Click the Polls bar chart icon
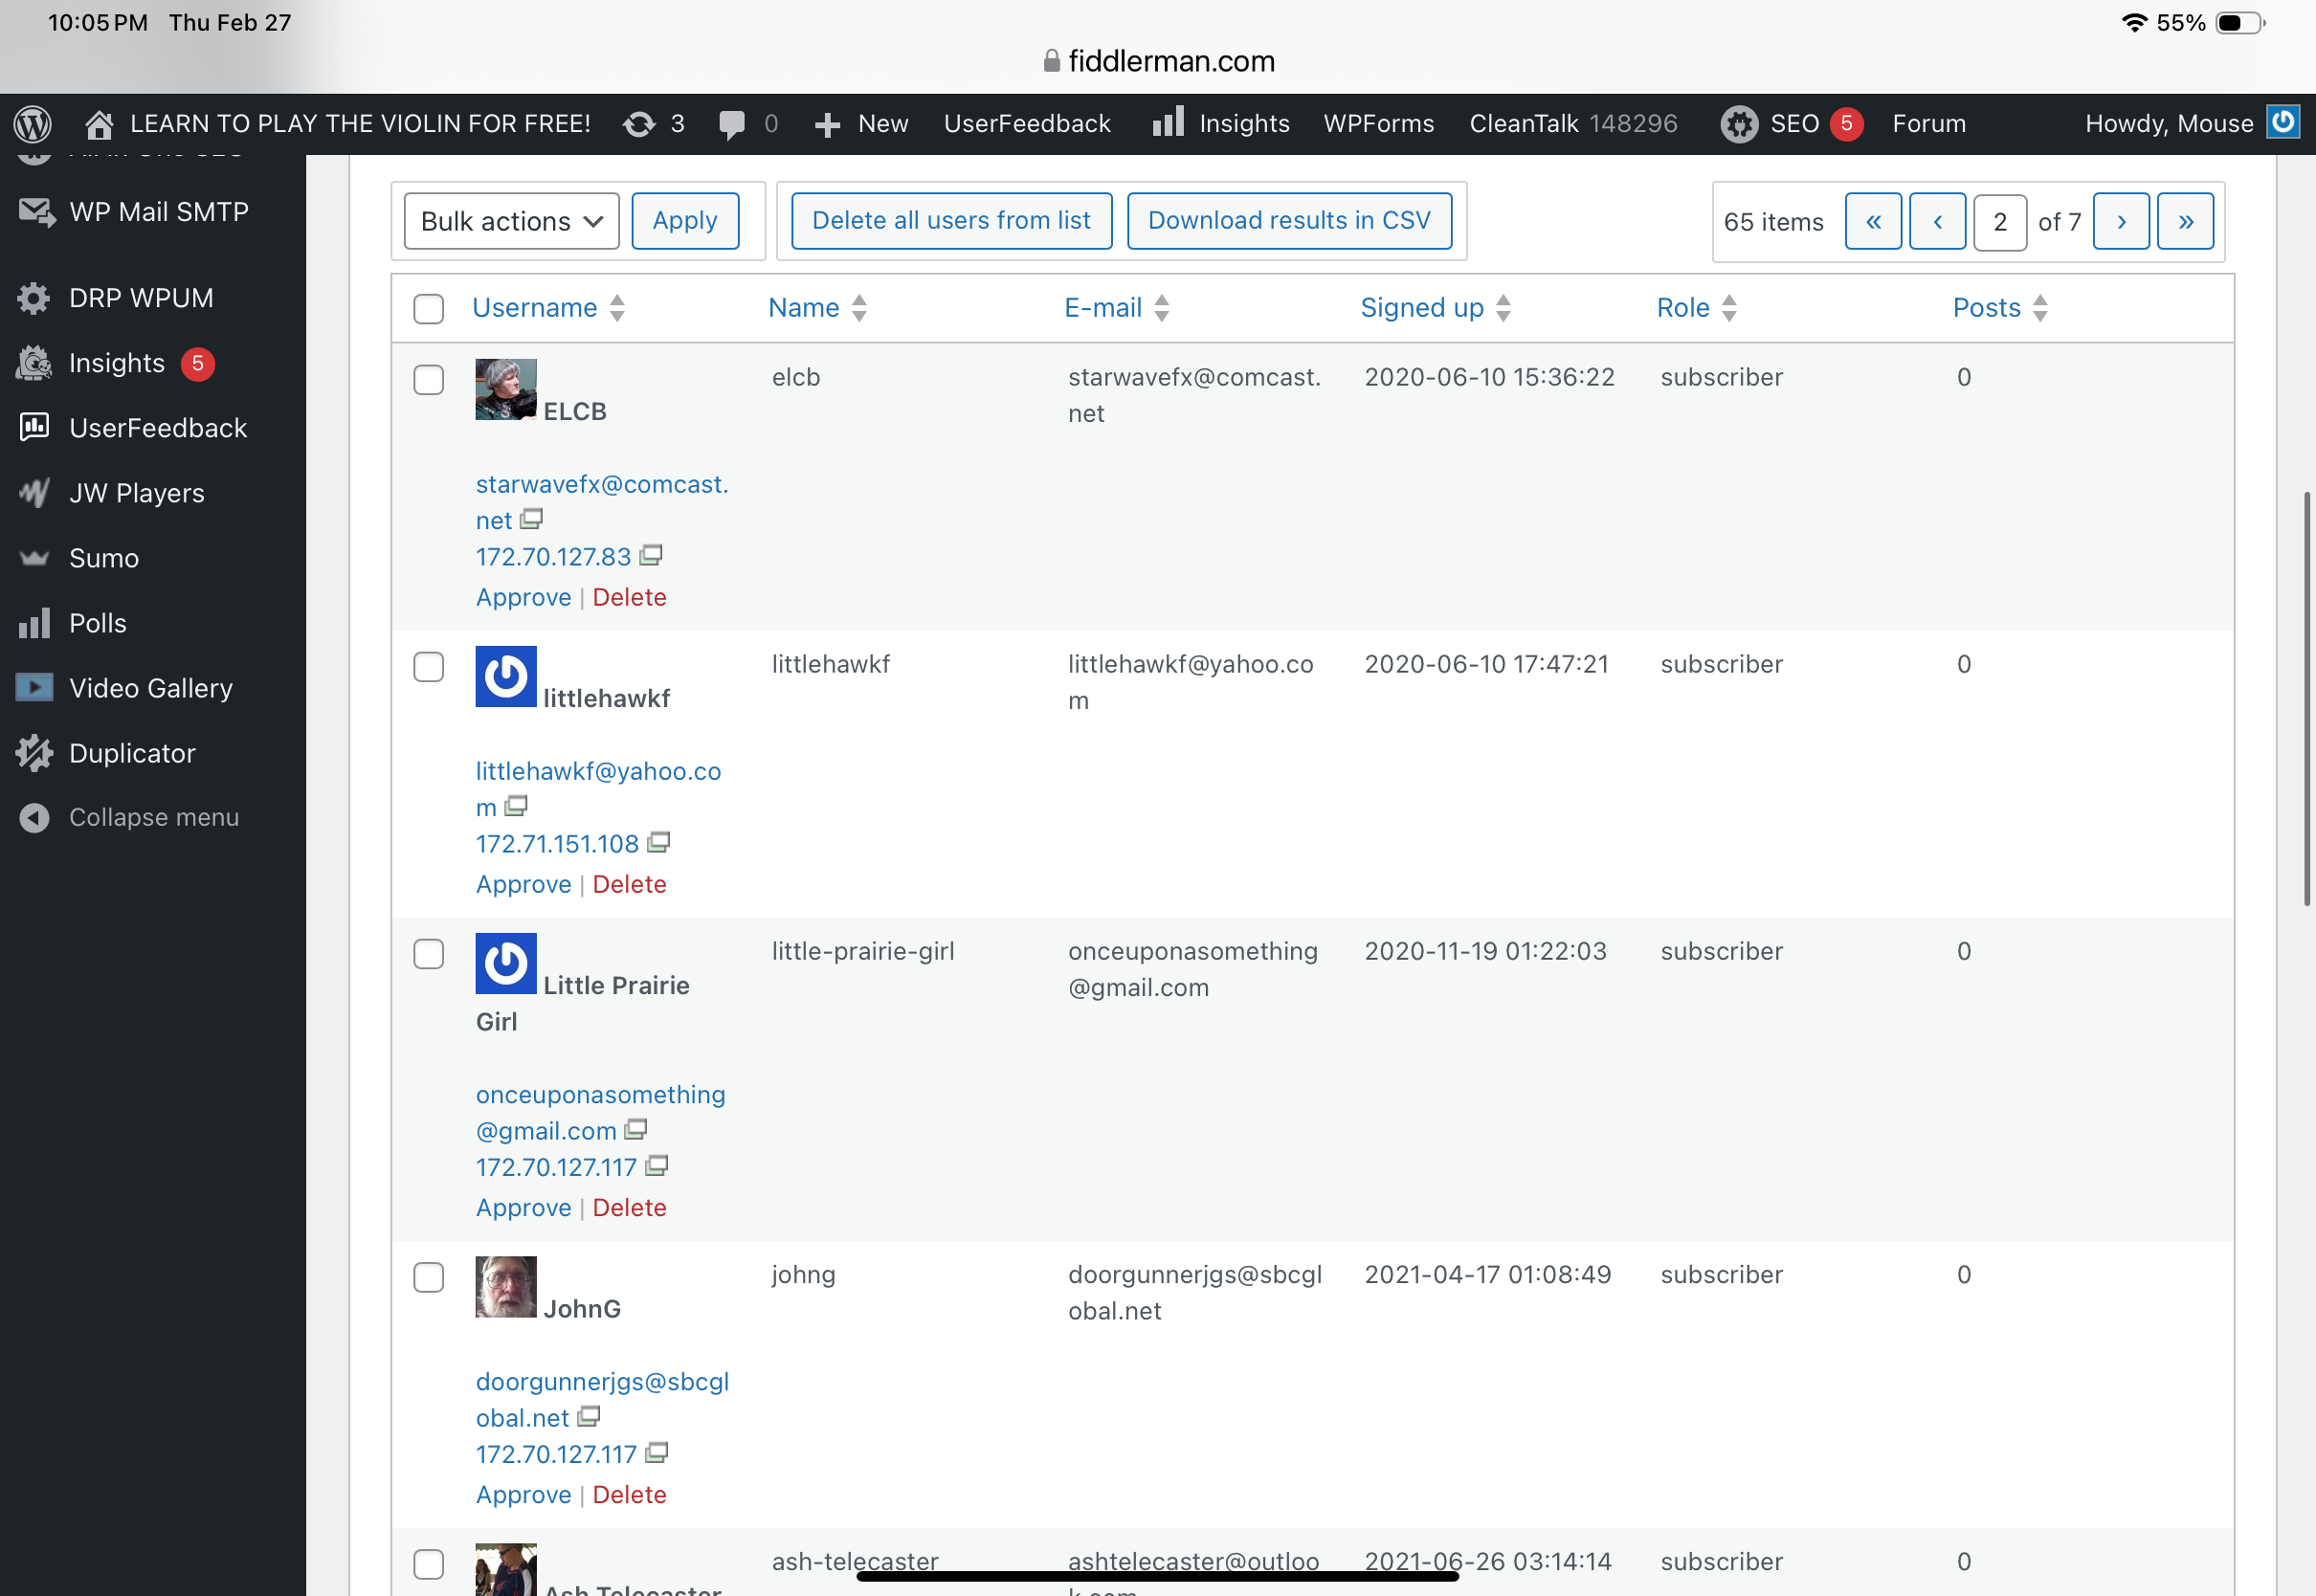 coord(34,623)
